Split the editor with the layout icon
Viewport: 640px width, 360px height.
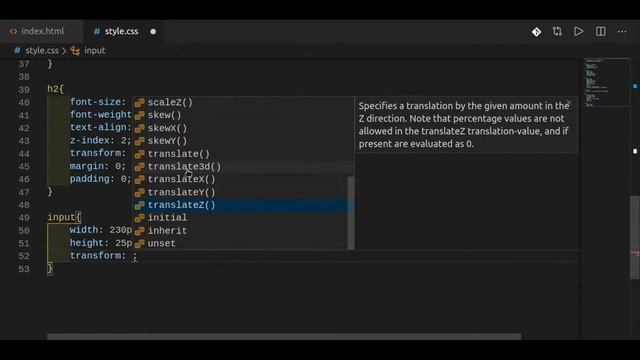tap(600, 31)
